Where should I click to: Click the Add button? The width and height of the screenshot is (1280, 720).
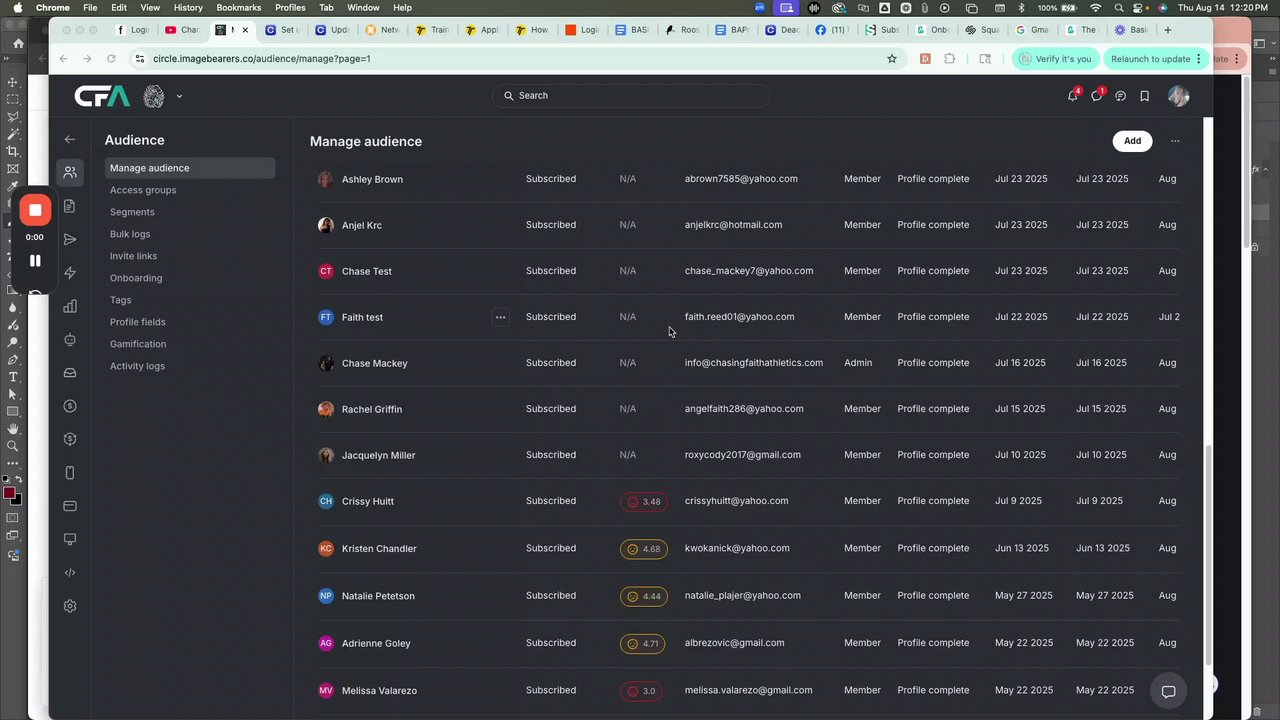(x=1132, y=141)
